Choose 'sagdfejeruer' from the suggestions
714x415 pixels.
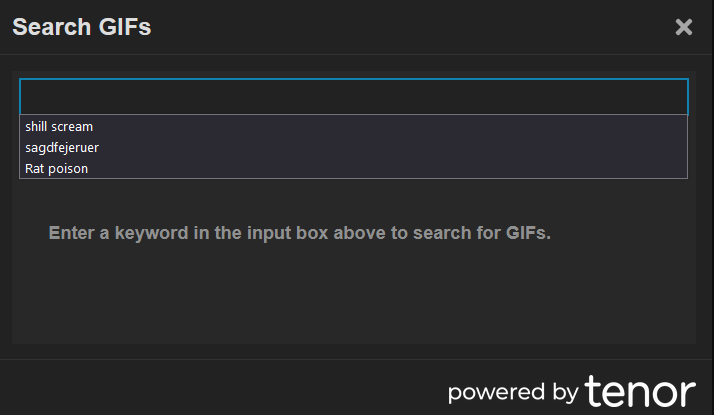[353, 148]
